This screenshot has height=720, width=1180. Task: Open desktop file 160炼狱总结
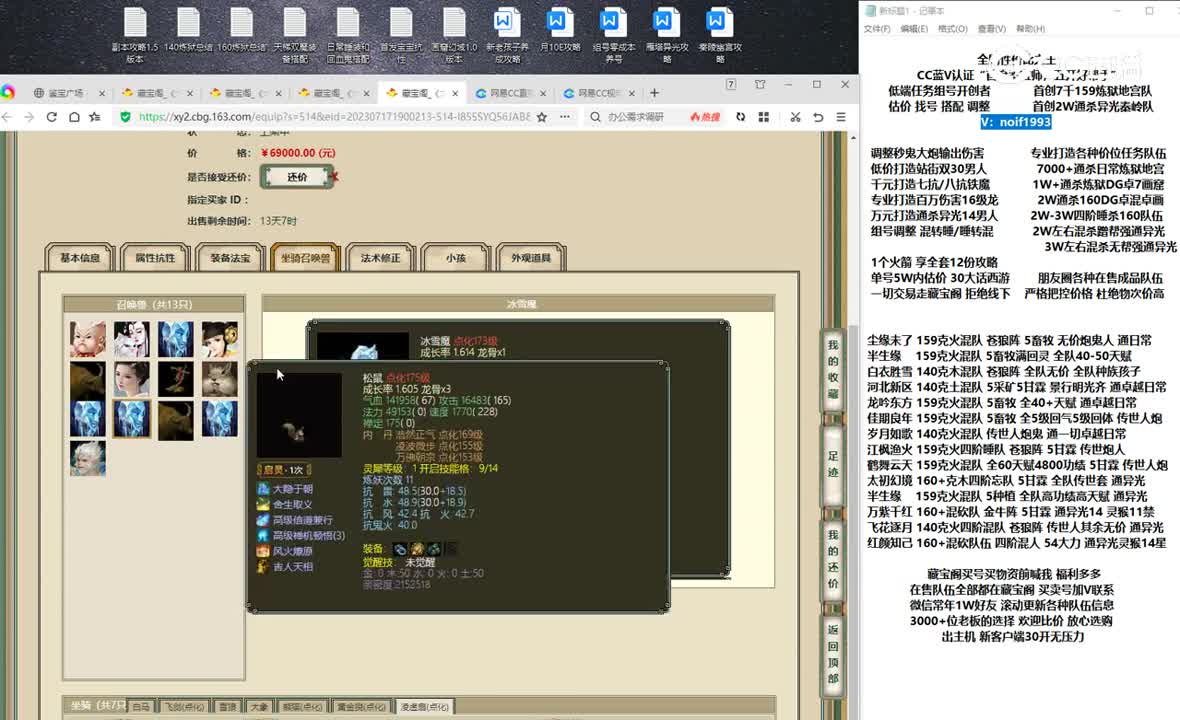coord(242,30)
